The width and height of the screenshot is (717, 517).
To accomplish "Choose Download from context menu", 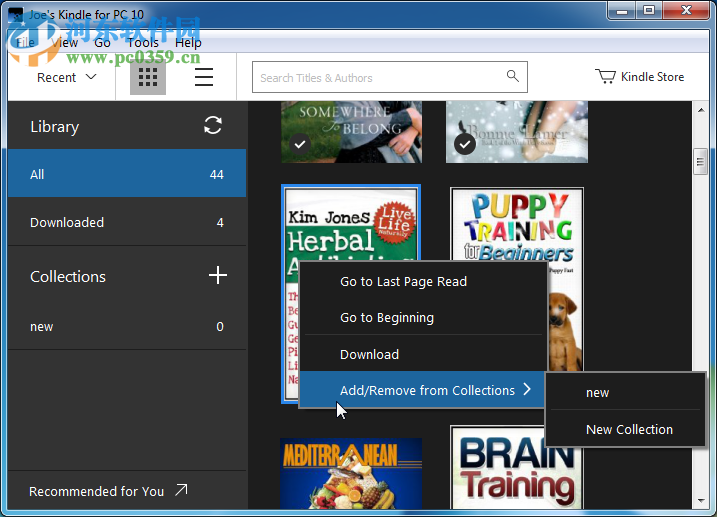I will point(423,354).
